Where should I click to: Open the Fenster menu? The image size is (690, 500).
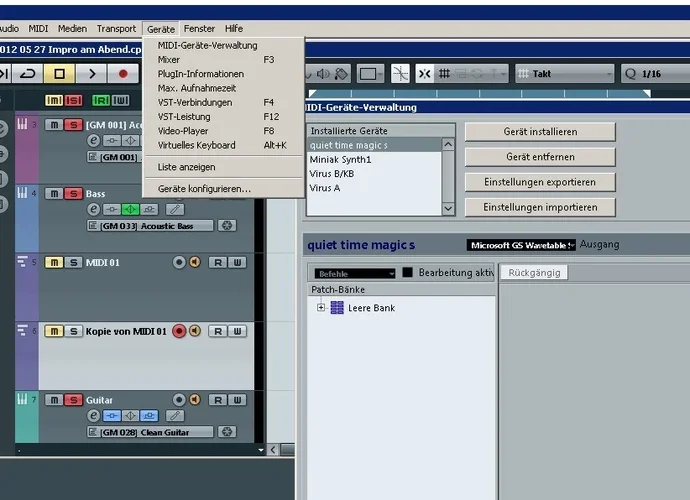pos(199,29)
